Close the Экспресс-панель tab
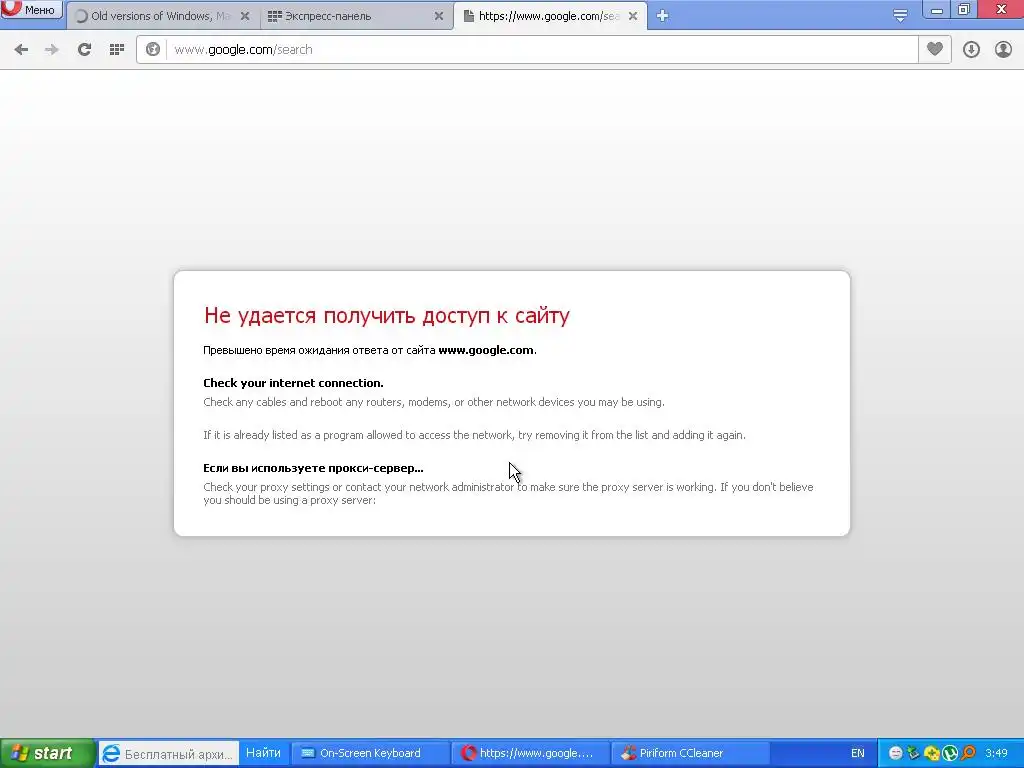1024x768 pixels. [x=439, y=16]
